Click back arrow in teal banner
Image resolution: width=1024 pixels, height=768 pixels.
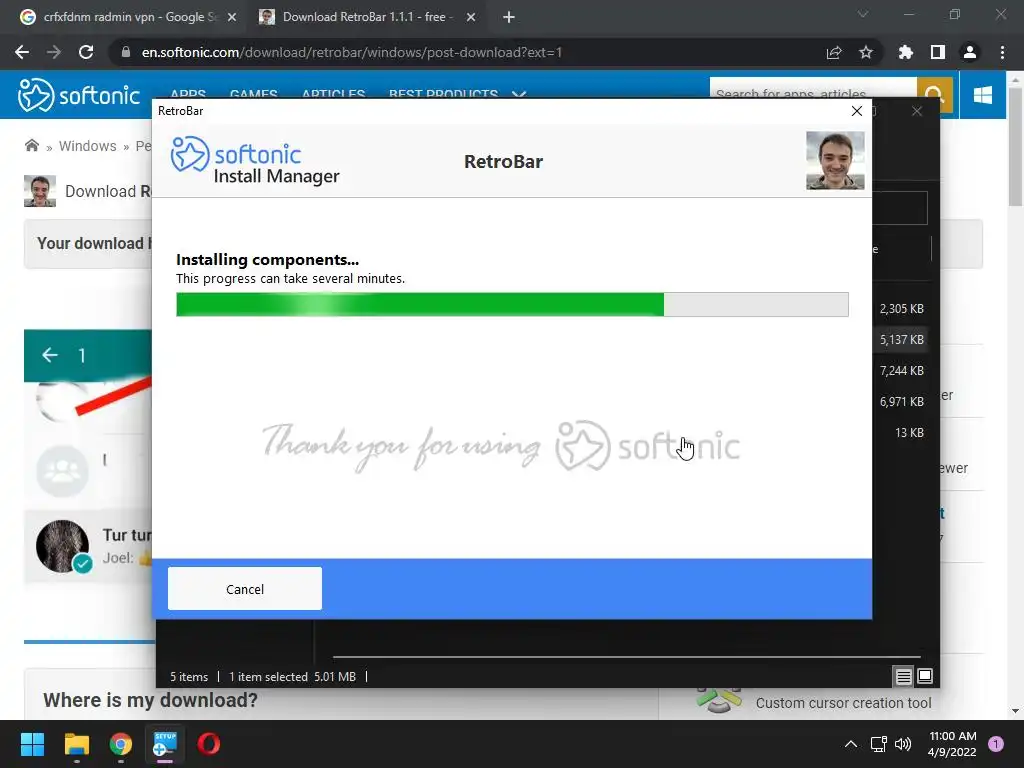(50, 355)
